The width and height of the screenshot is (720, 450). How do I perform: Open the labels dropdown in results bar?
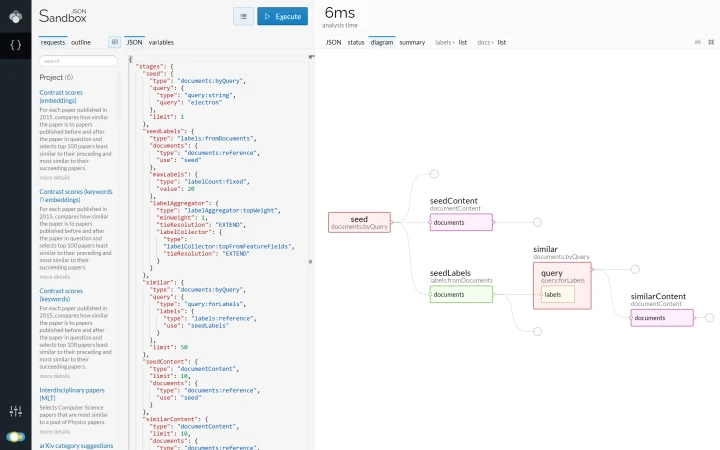(444, 42)
